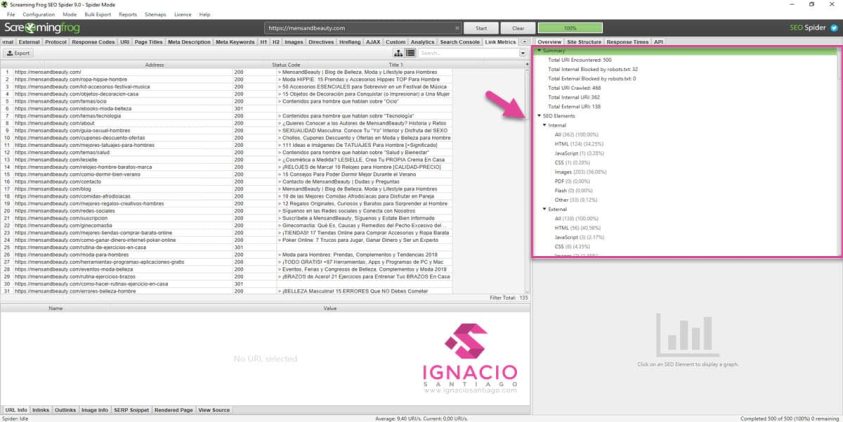Switch to the External tab
Screen dimensions: 843x422
(29, 42)
